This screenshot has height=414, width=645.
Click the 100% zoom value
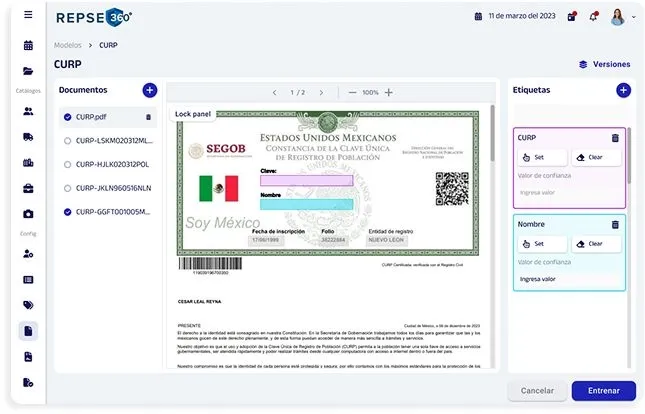[x=370, y=93]
